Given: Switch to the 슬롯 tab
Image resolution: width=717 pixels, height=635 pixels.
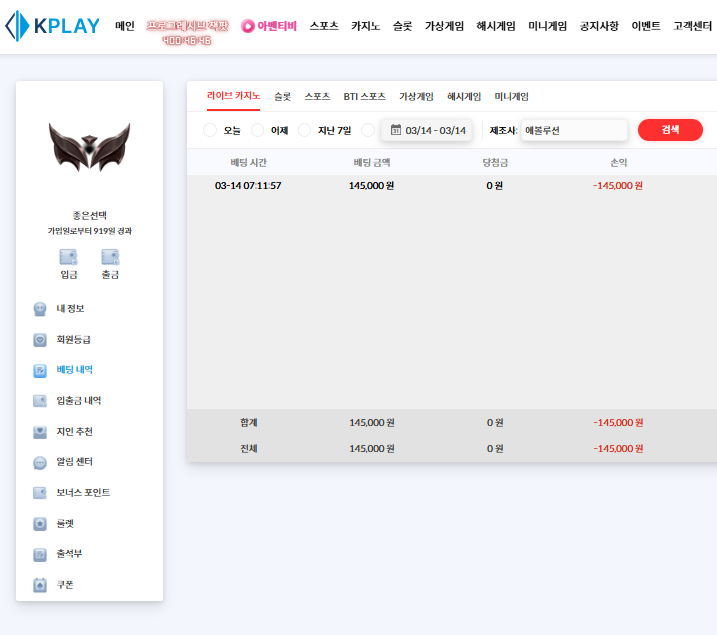Looking at the screenshot, I should [282, 97].
